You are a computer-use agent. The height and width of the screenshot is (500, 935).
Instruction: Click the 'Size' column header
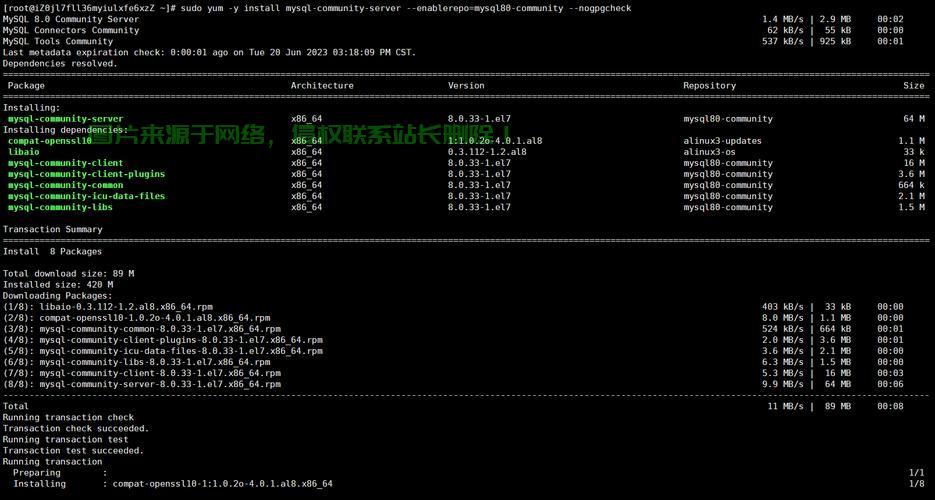point(914,85)
